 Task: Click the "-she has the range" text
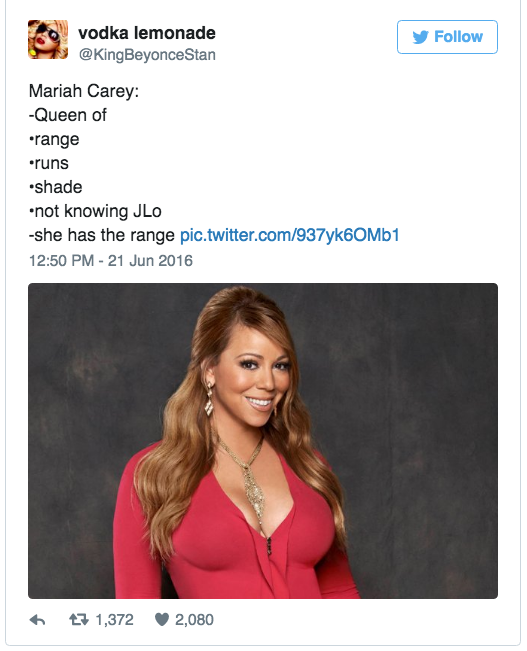coord(102,235)
